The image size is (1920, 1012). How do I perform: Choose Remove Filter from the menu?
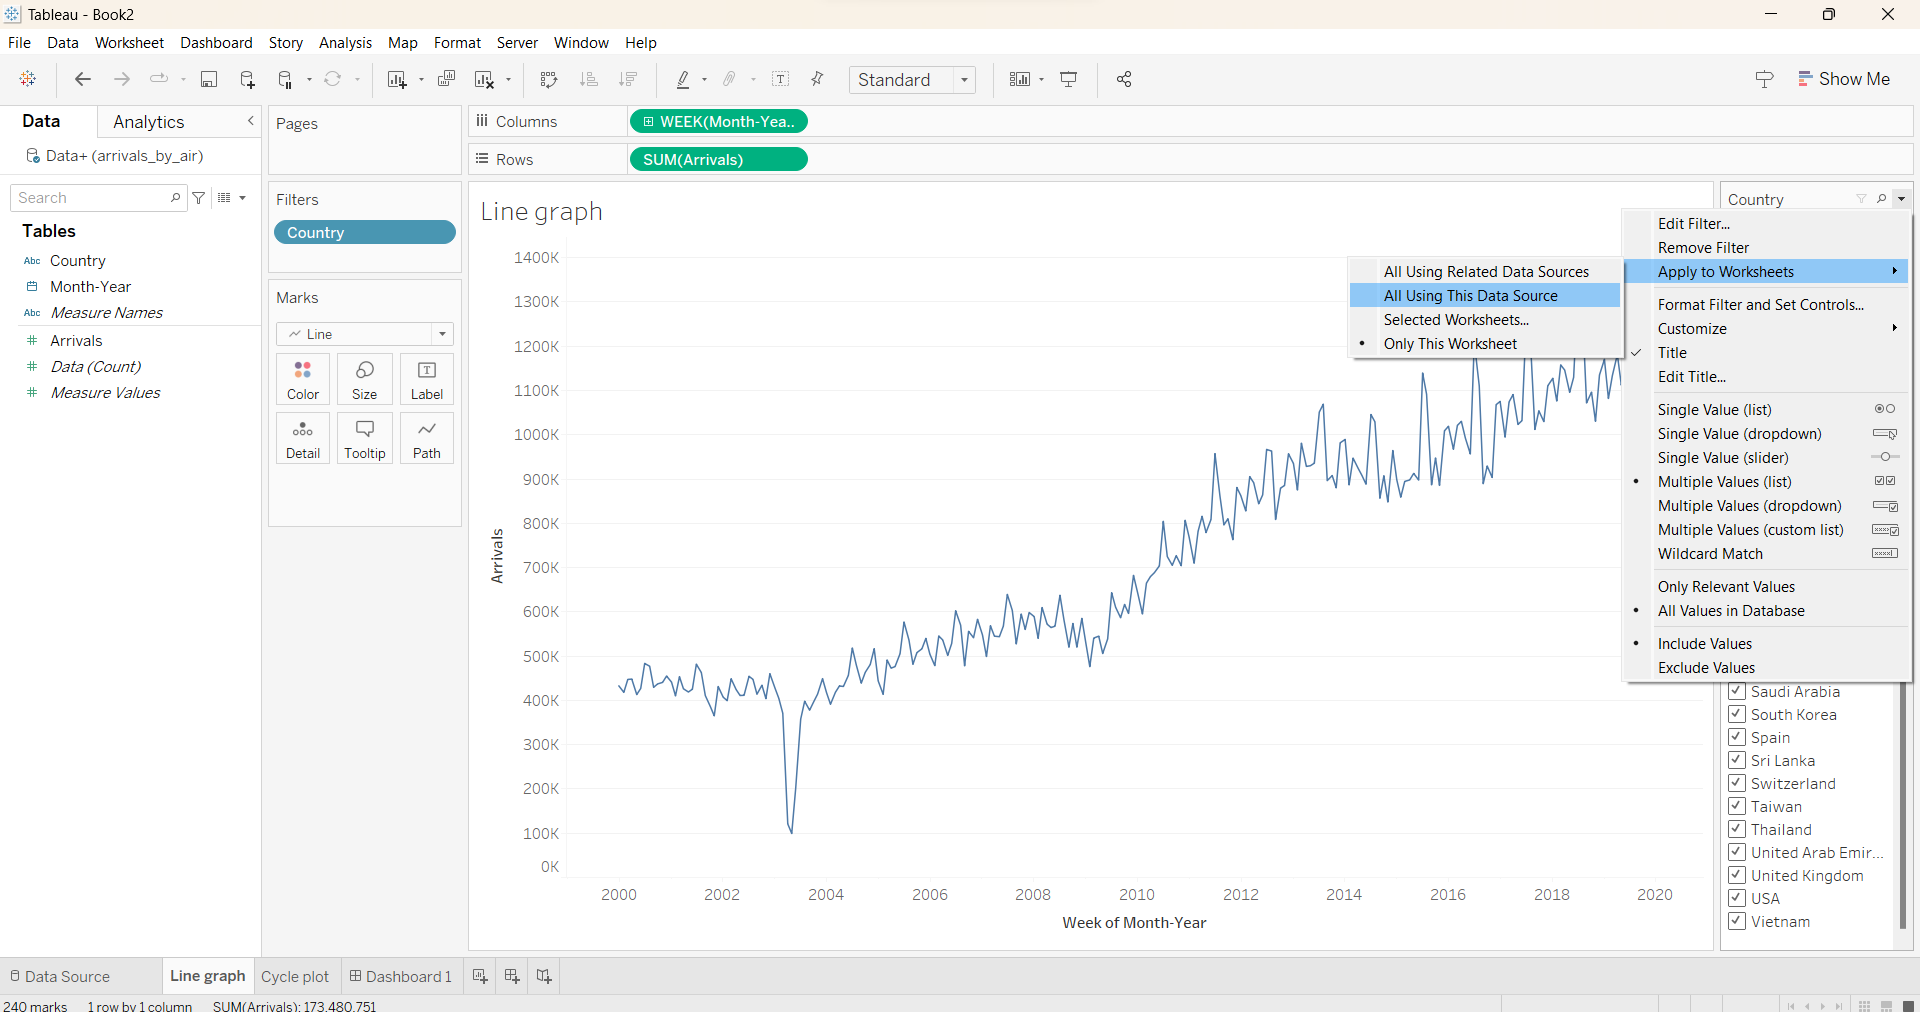(1703, 248)
